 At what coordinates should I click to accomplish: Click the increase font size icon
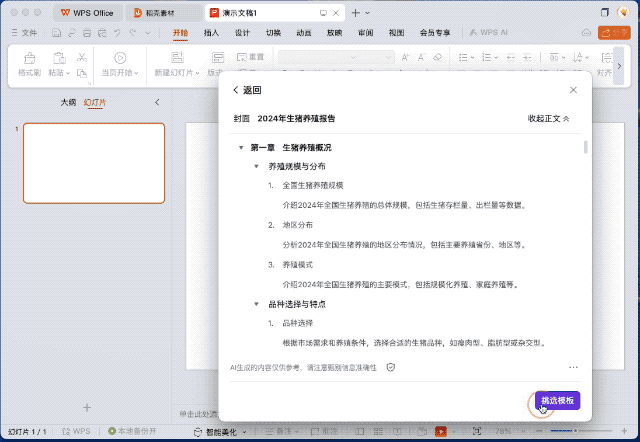point(405,58)
